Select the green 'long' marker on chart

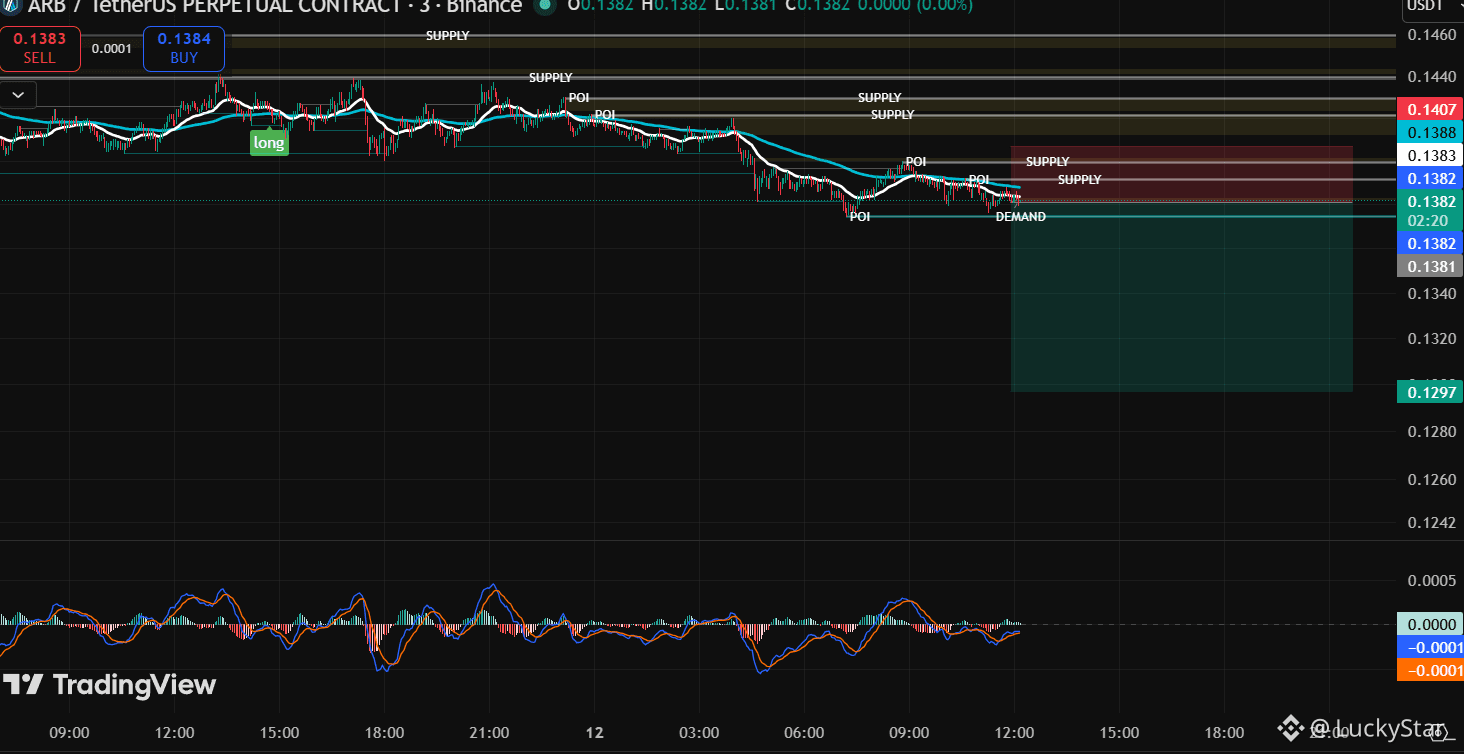pyautogui.click(x=268, y=142)
